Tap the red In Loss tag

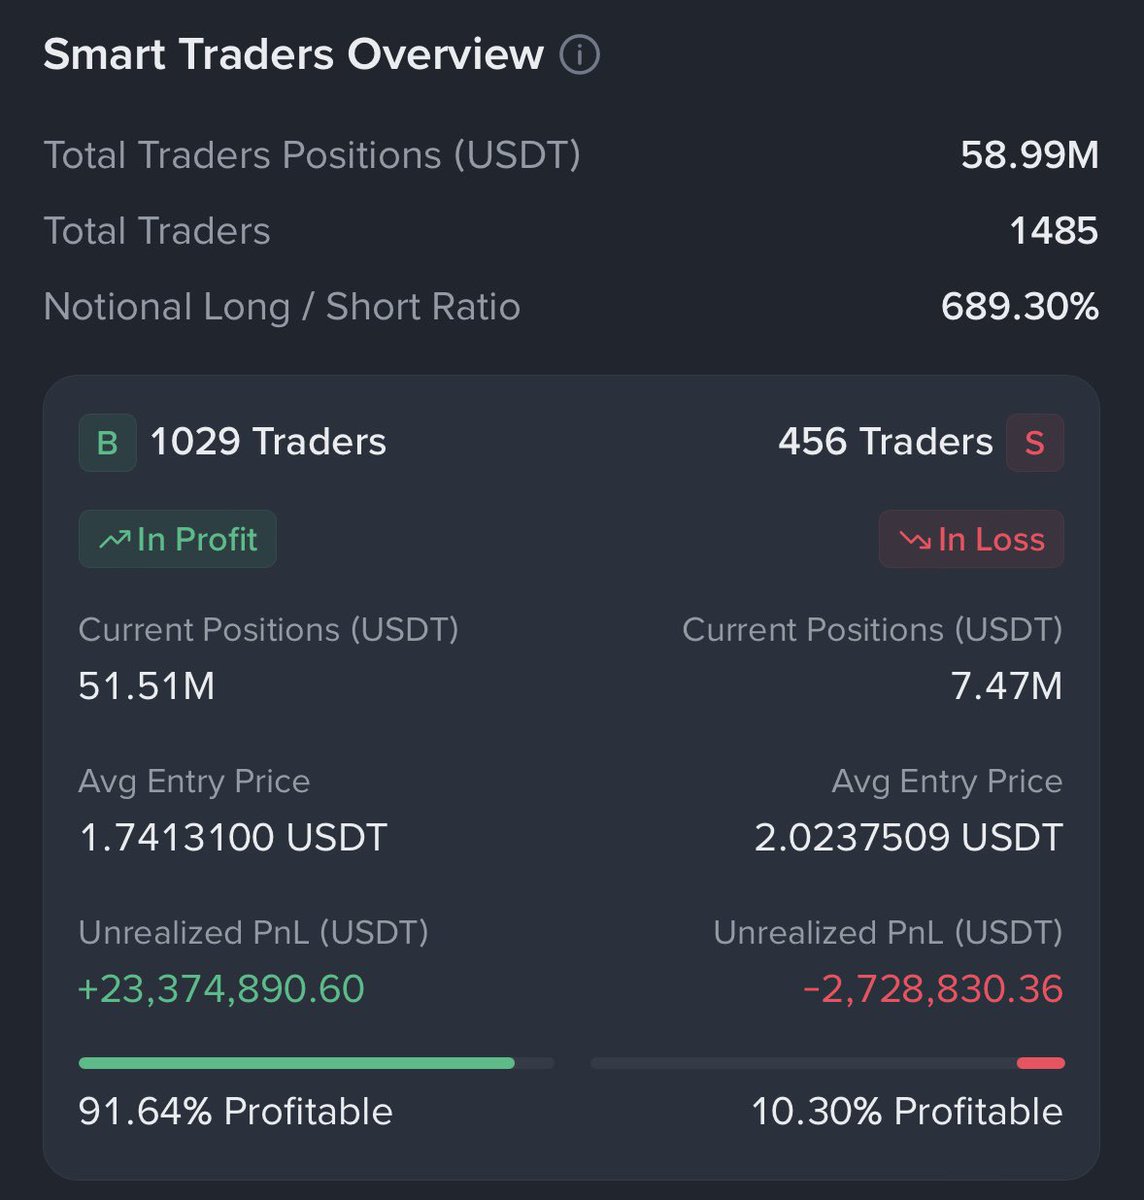pos(971,539)
